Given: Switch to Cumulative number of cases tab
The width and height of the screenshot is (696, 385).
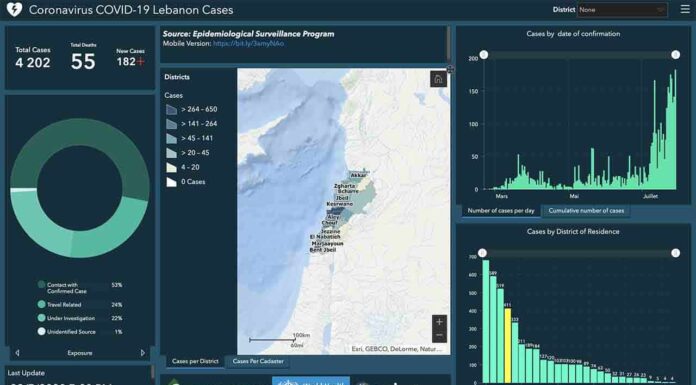Looking at the screenshot, I should click(x=586, y=211).
